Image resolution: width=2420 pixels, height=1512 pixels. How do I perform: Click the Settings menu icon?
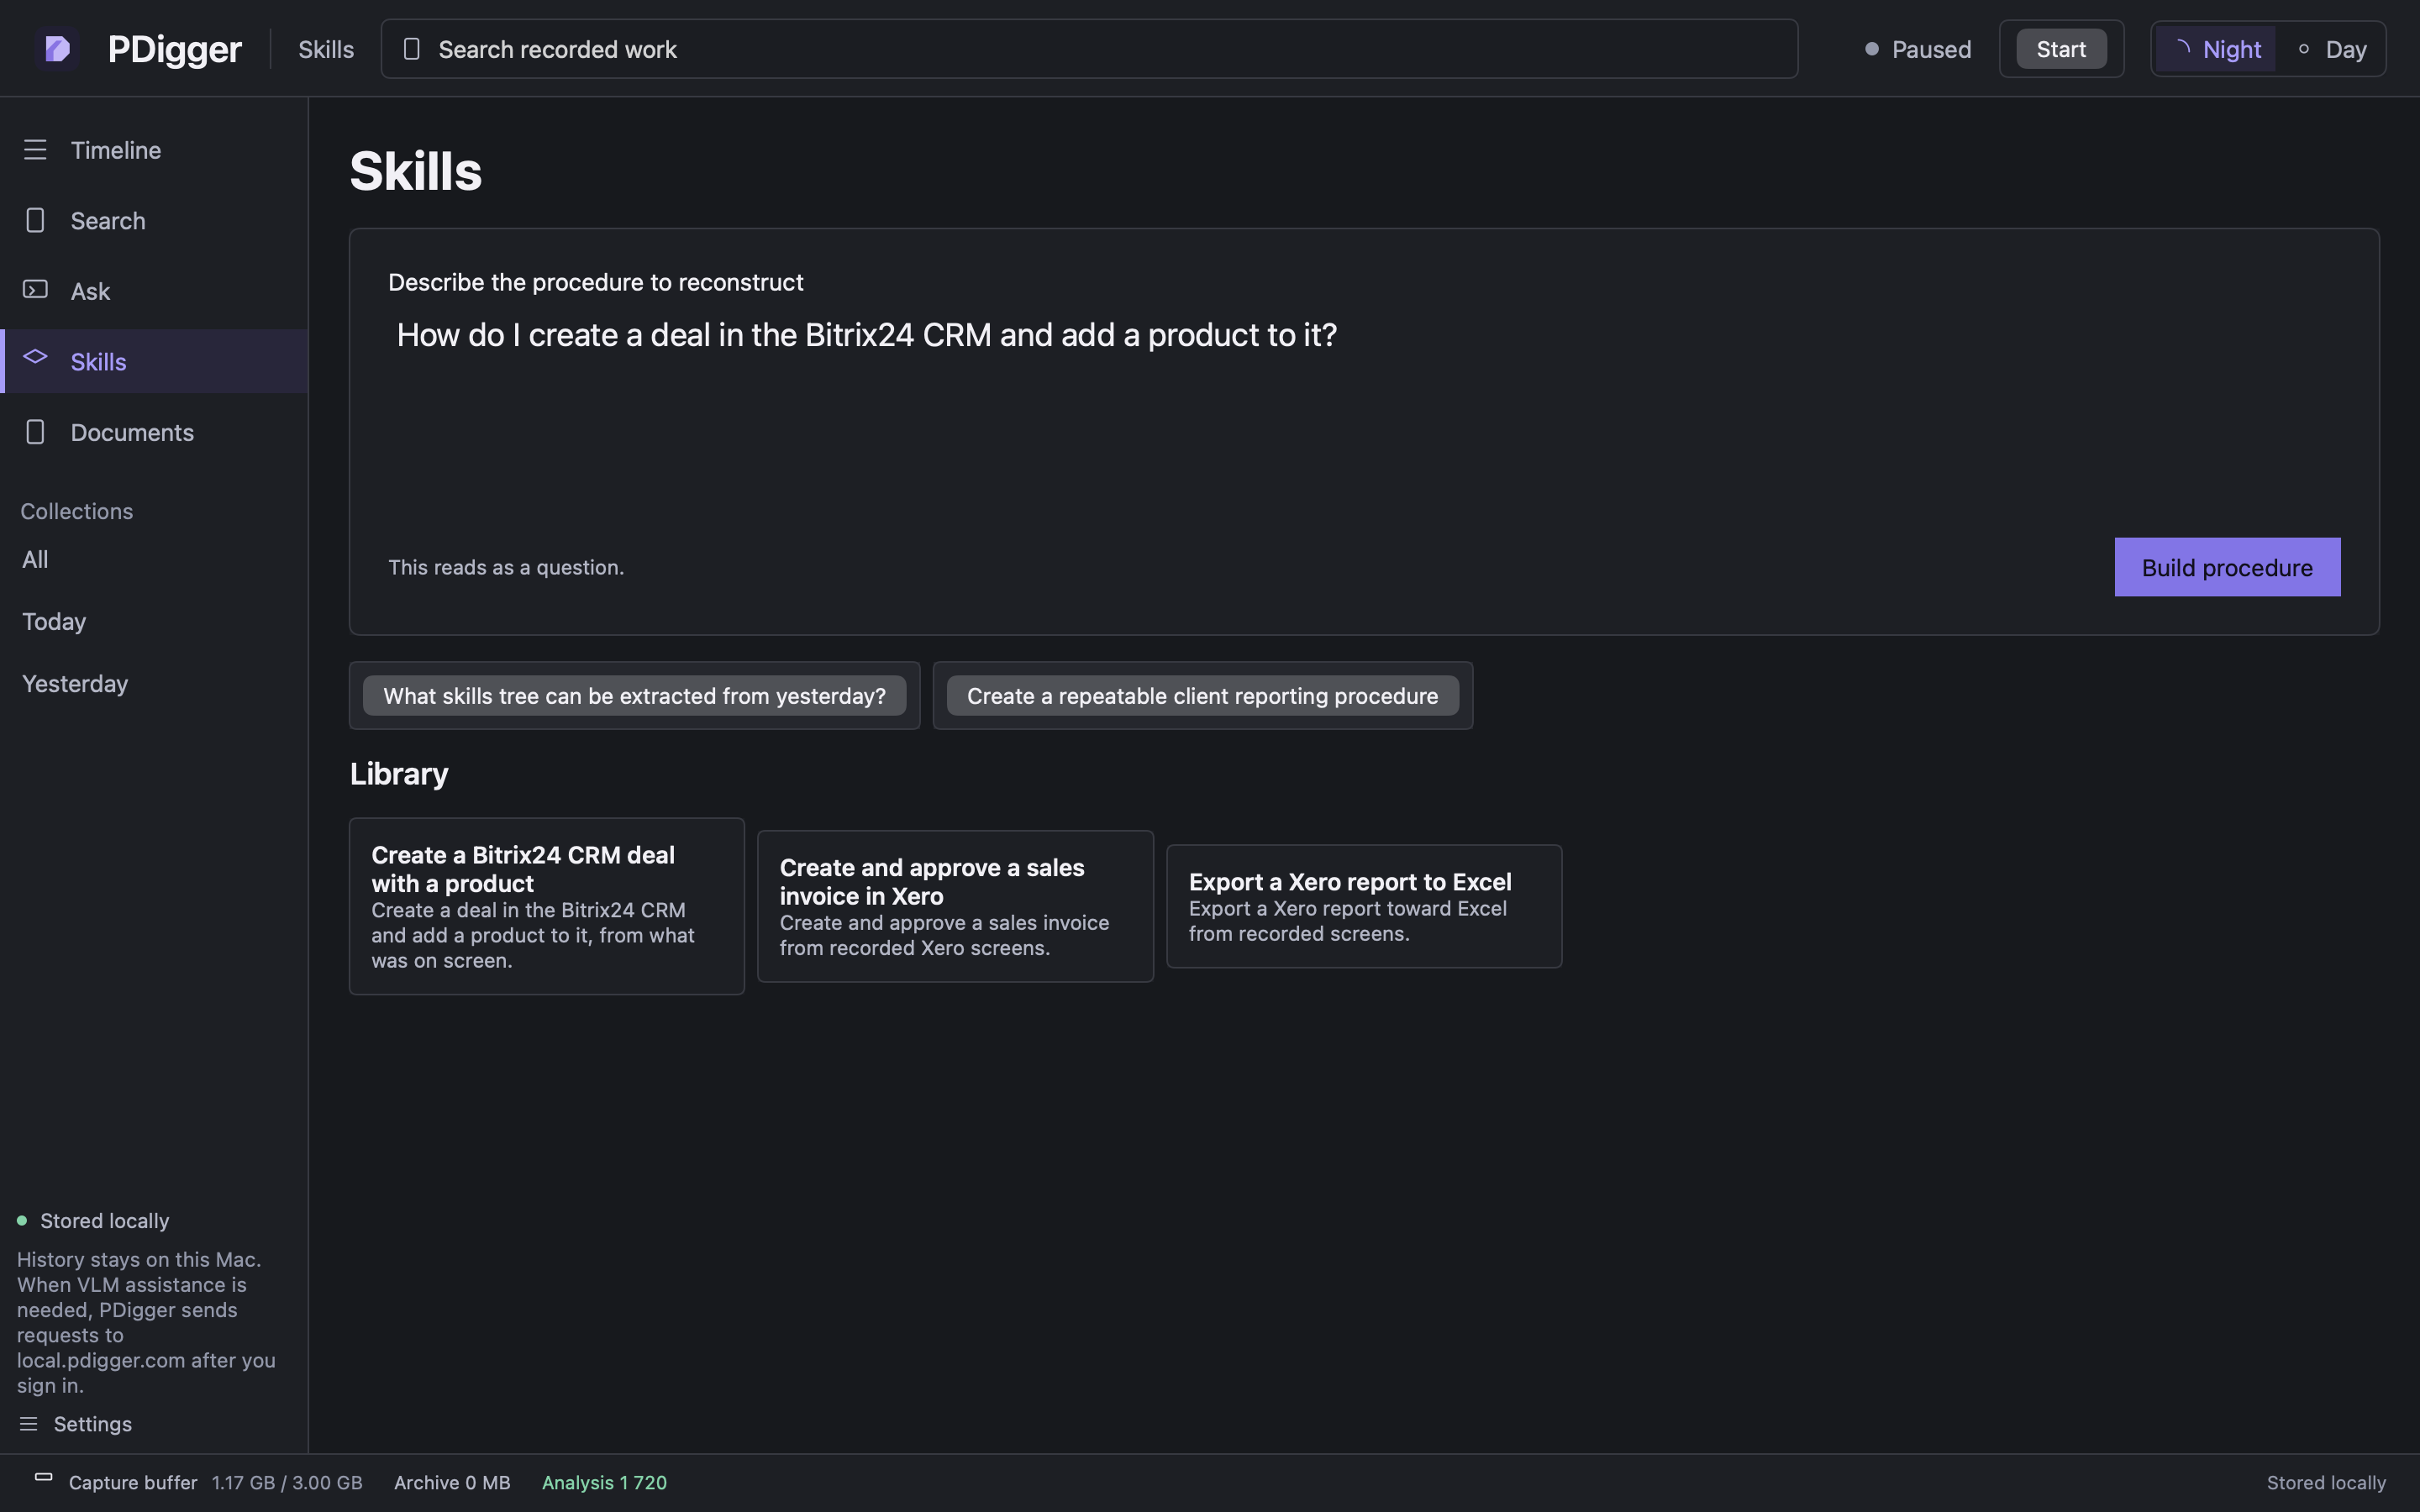[28, 1424]
